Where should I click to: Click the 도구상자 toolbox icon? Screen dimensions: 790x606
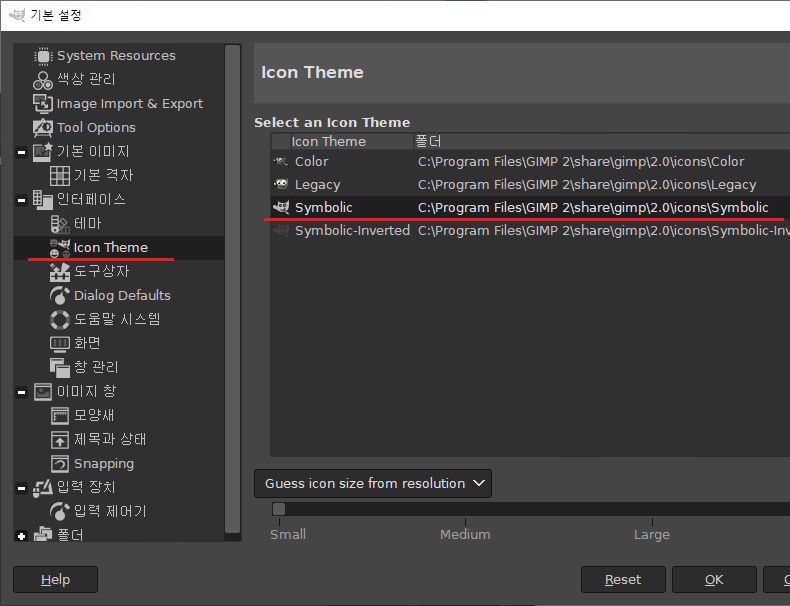[x=60, y=272]
